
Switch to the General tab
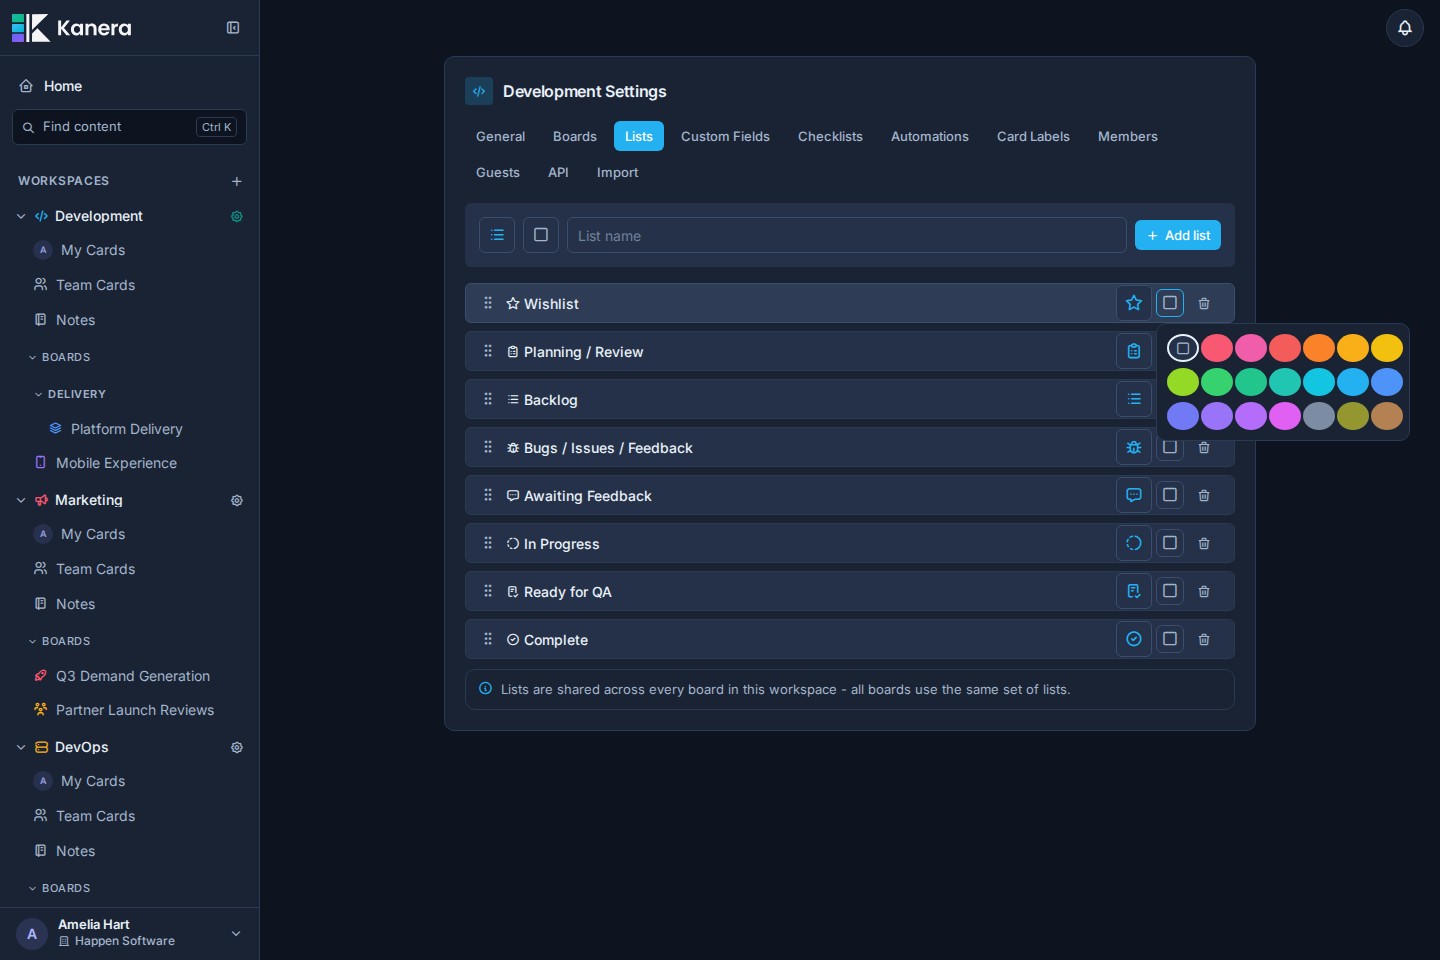coord(500,136)
